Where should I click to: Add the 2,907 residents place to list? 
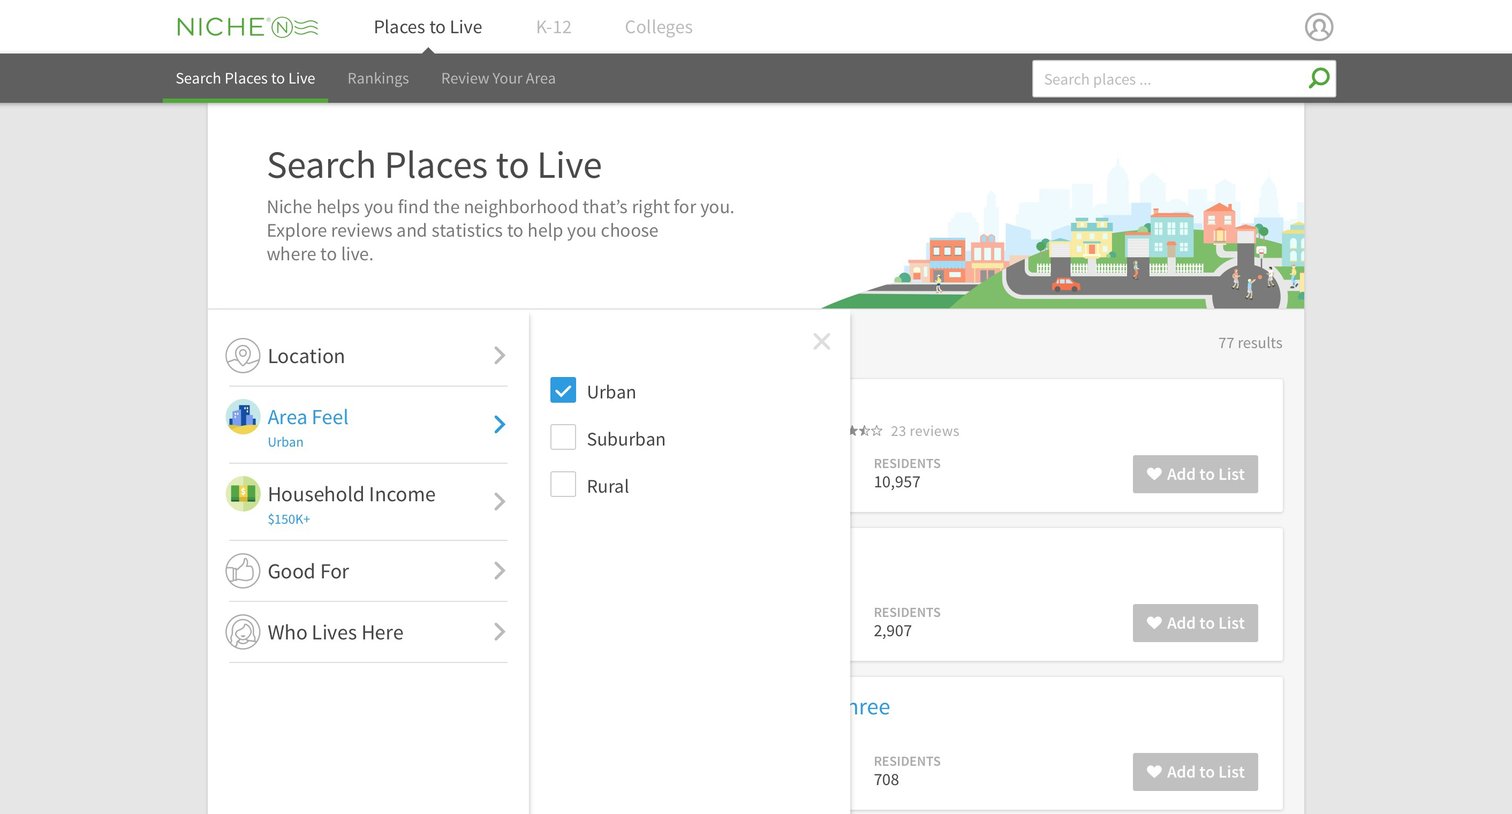point(1195,623)
